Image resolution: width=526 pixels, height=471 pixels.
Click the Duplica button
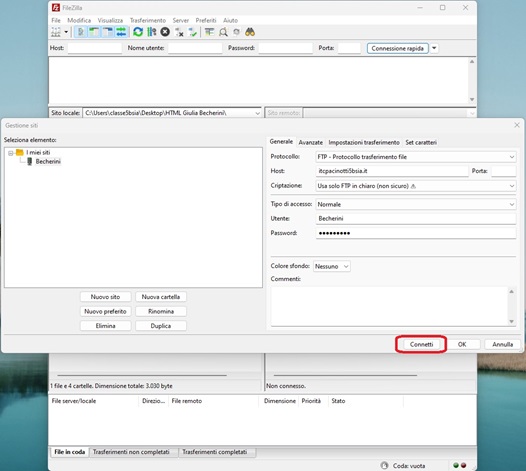(161, 326)
